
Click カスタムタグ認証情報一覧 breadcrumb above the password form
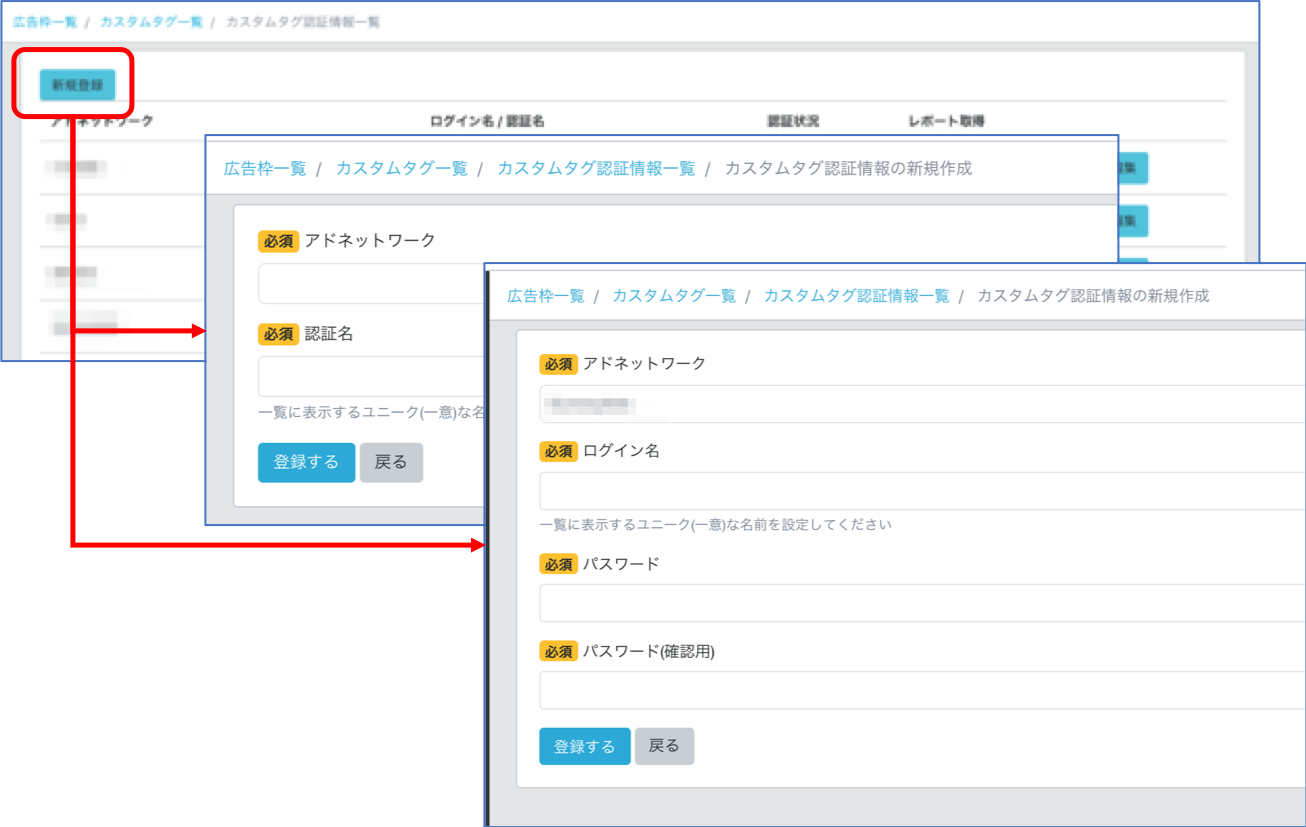pyautogui.click(x=856, y=296)
